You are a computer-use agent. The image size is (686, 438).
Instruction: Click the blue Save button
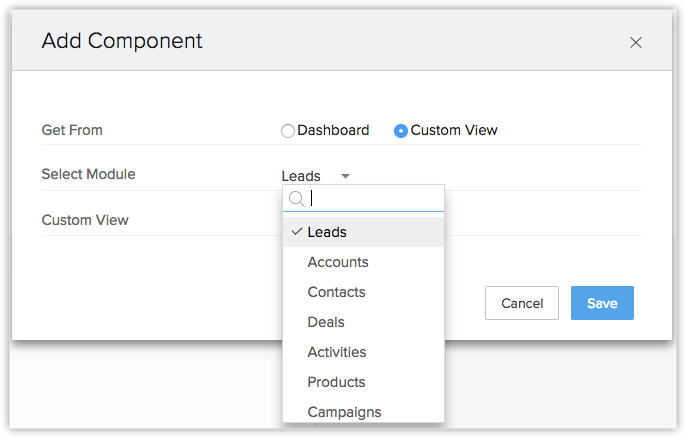[x=602, y=303]
